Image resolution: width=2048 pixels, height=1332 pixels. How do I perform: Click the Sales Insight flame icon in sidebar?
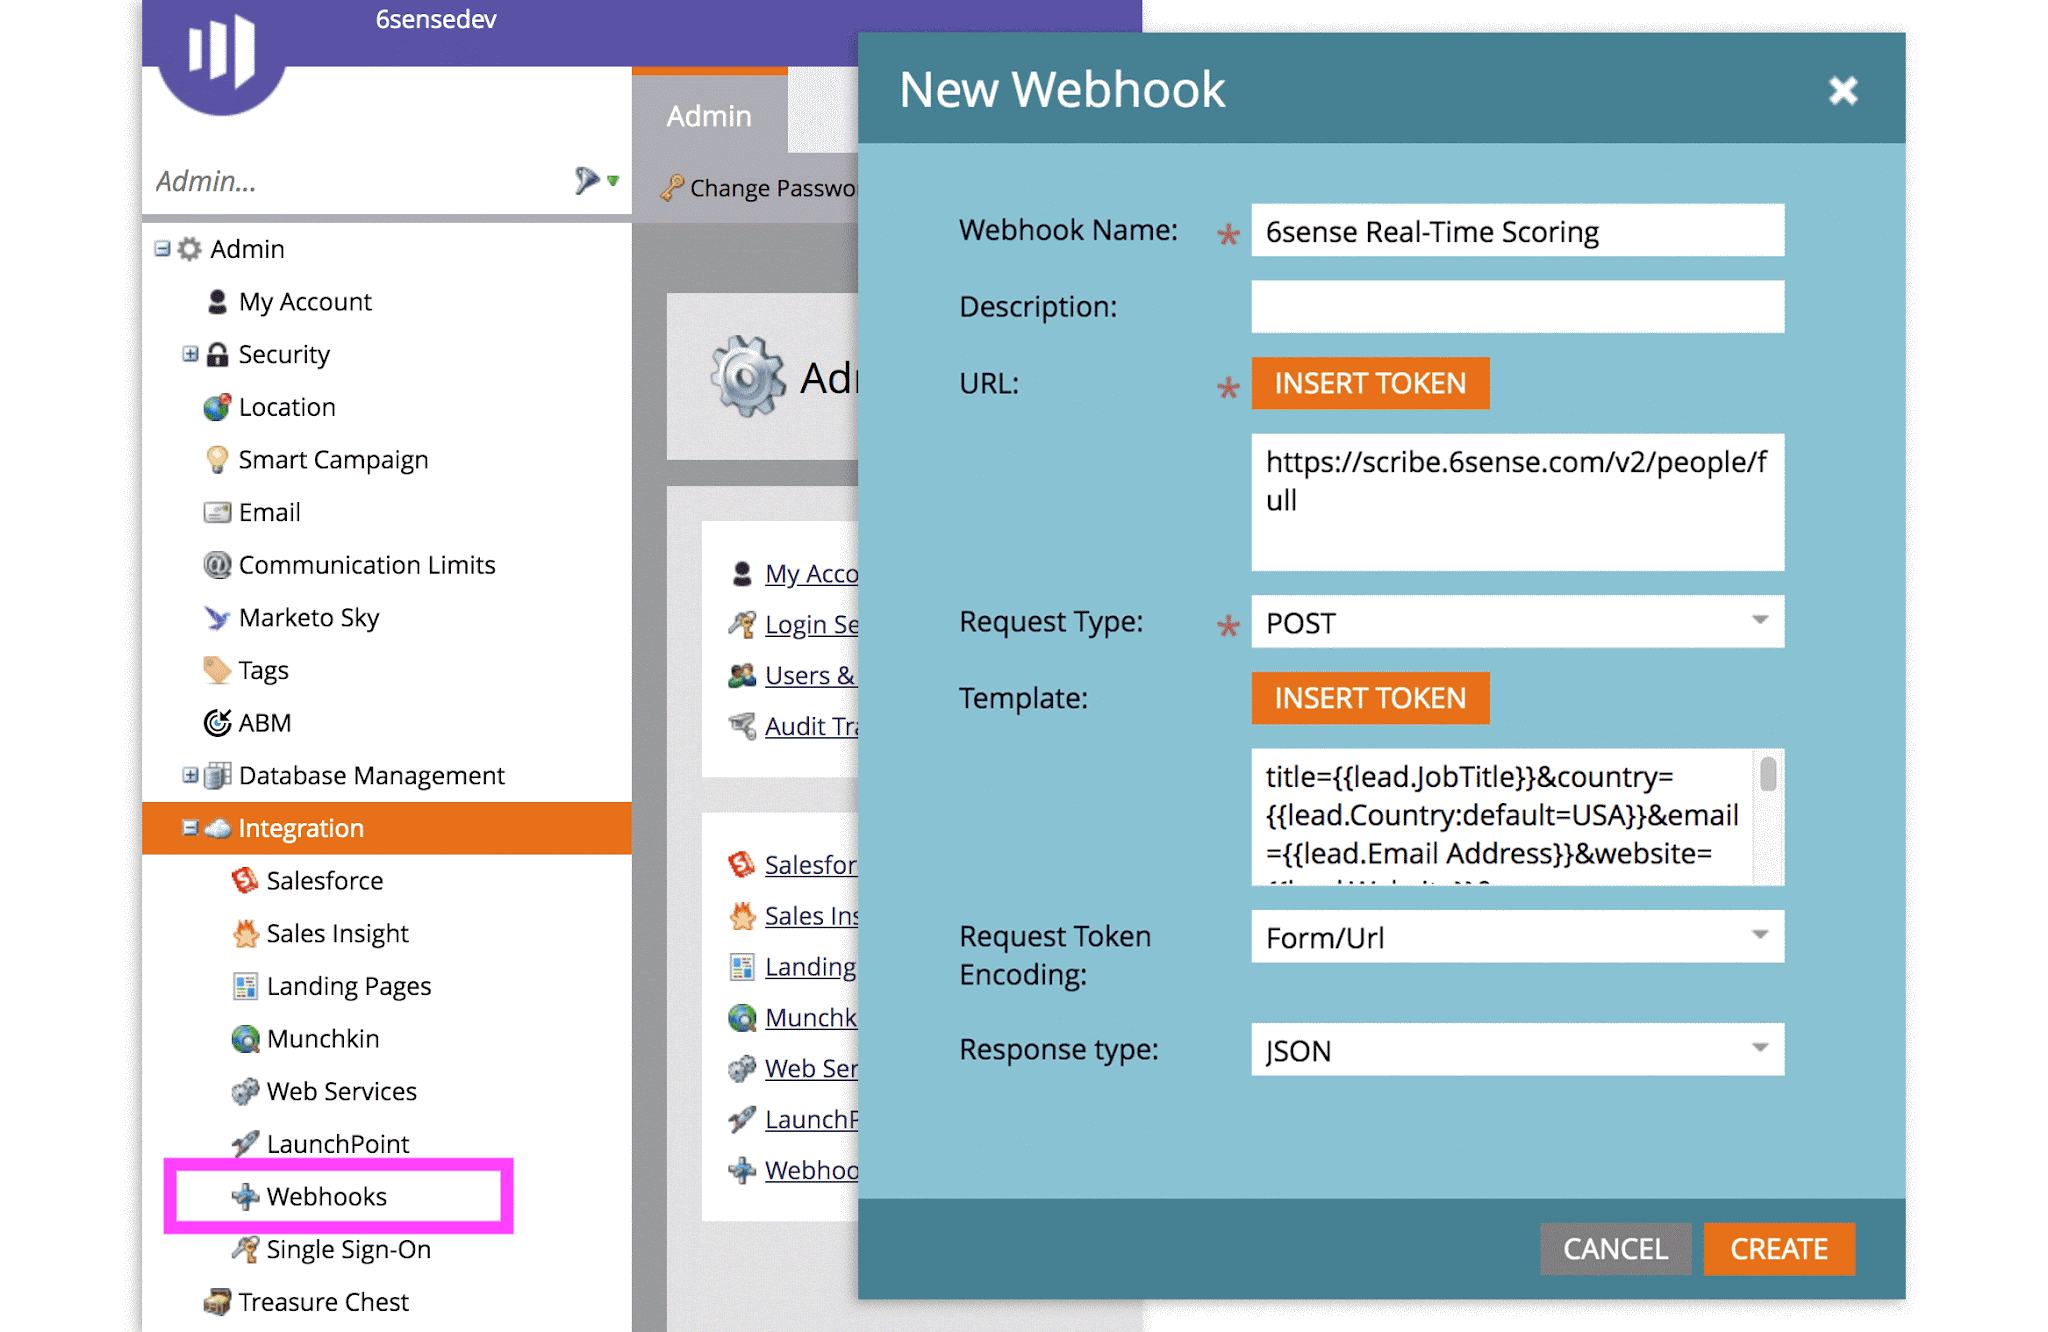click(x=245, y=933)
